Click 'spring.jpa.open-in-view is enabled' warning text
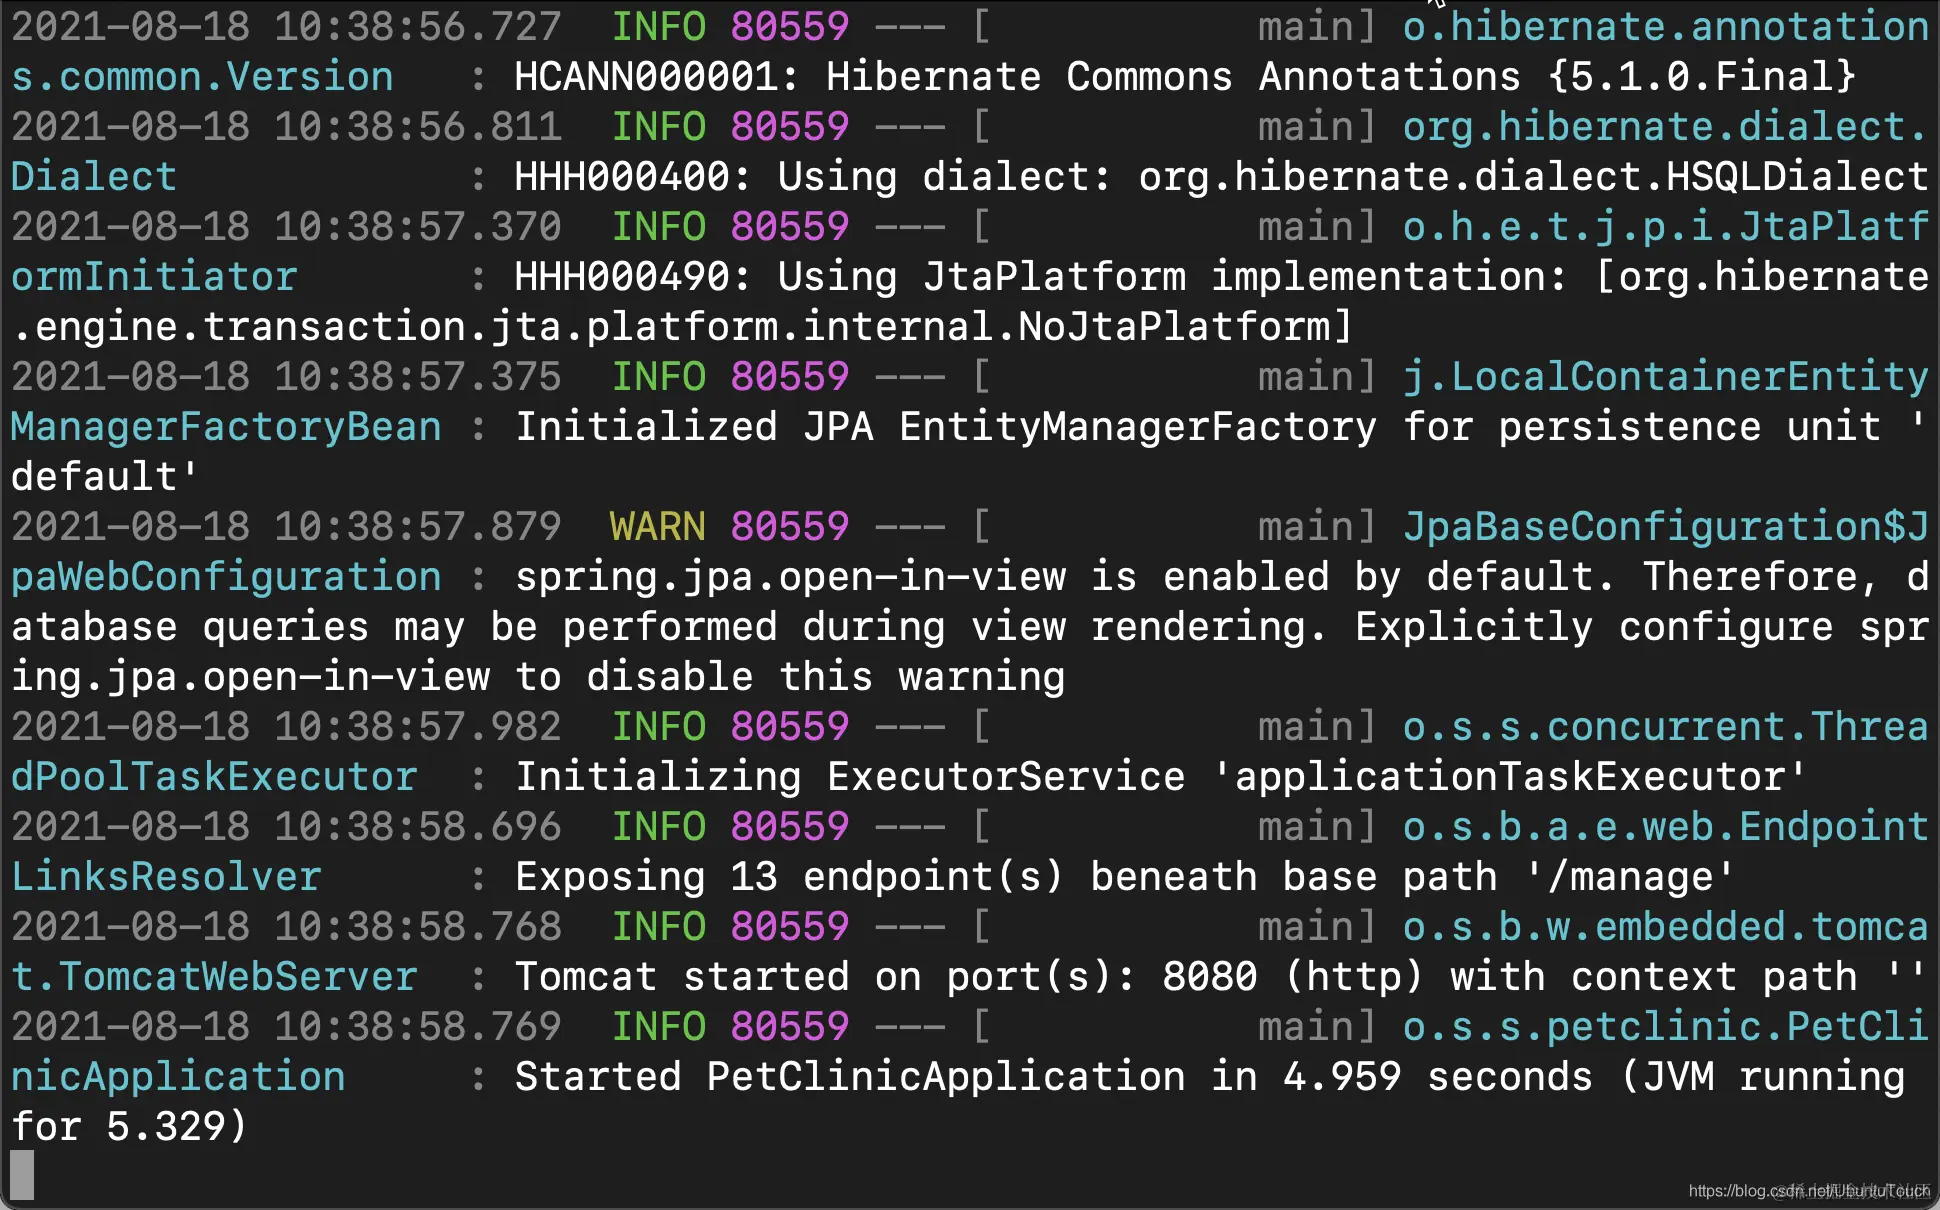This screenshot has width=1940, height=1210. point(920,576)
